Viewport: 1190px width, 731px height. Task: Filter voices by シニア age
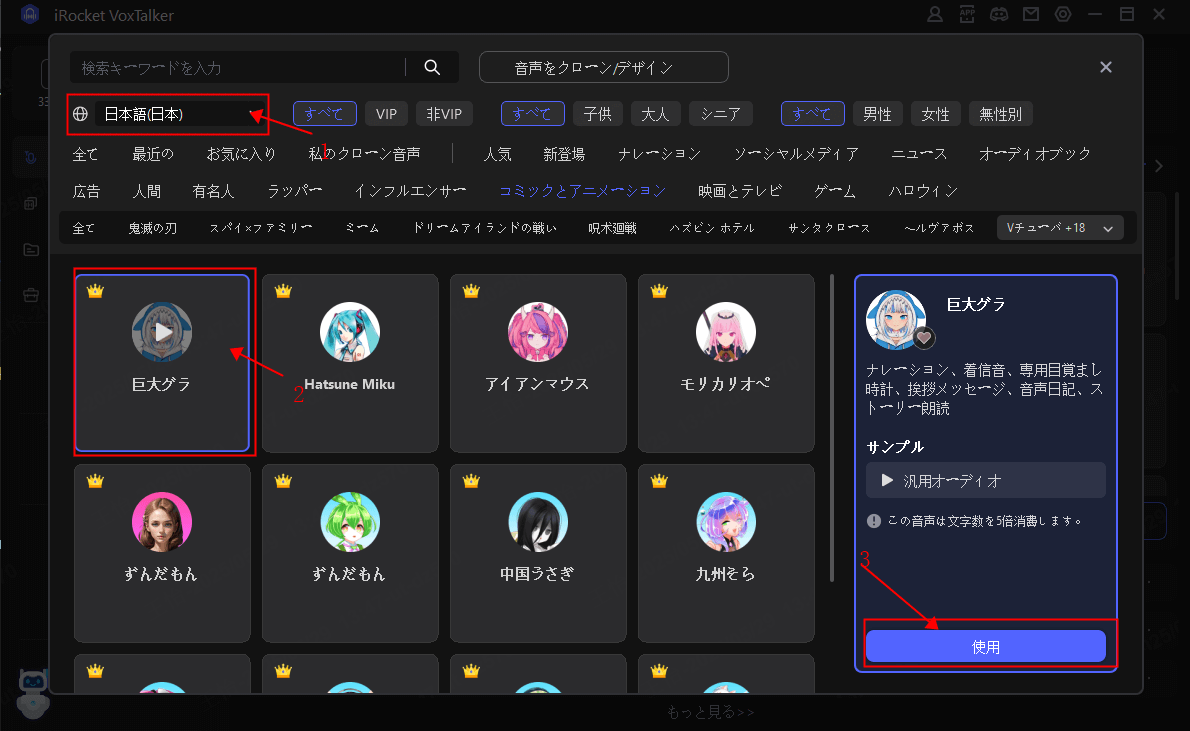720,114
